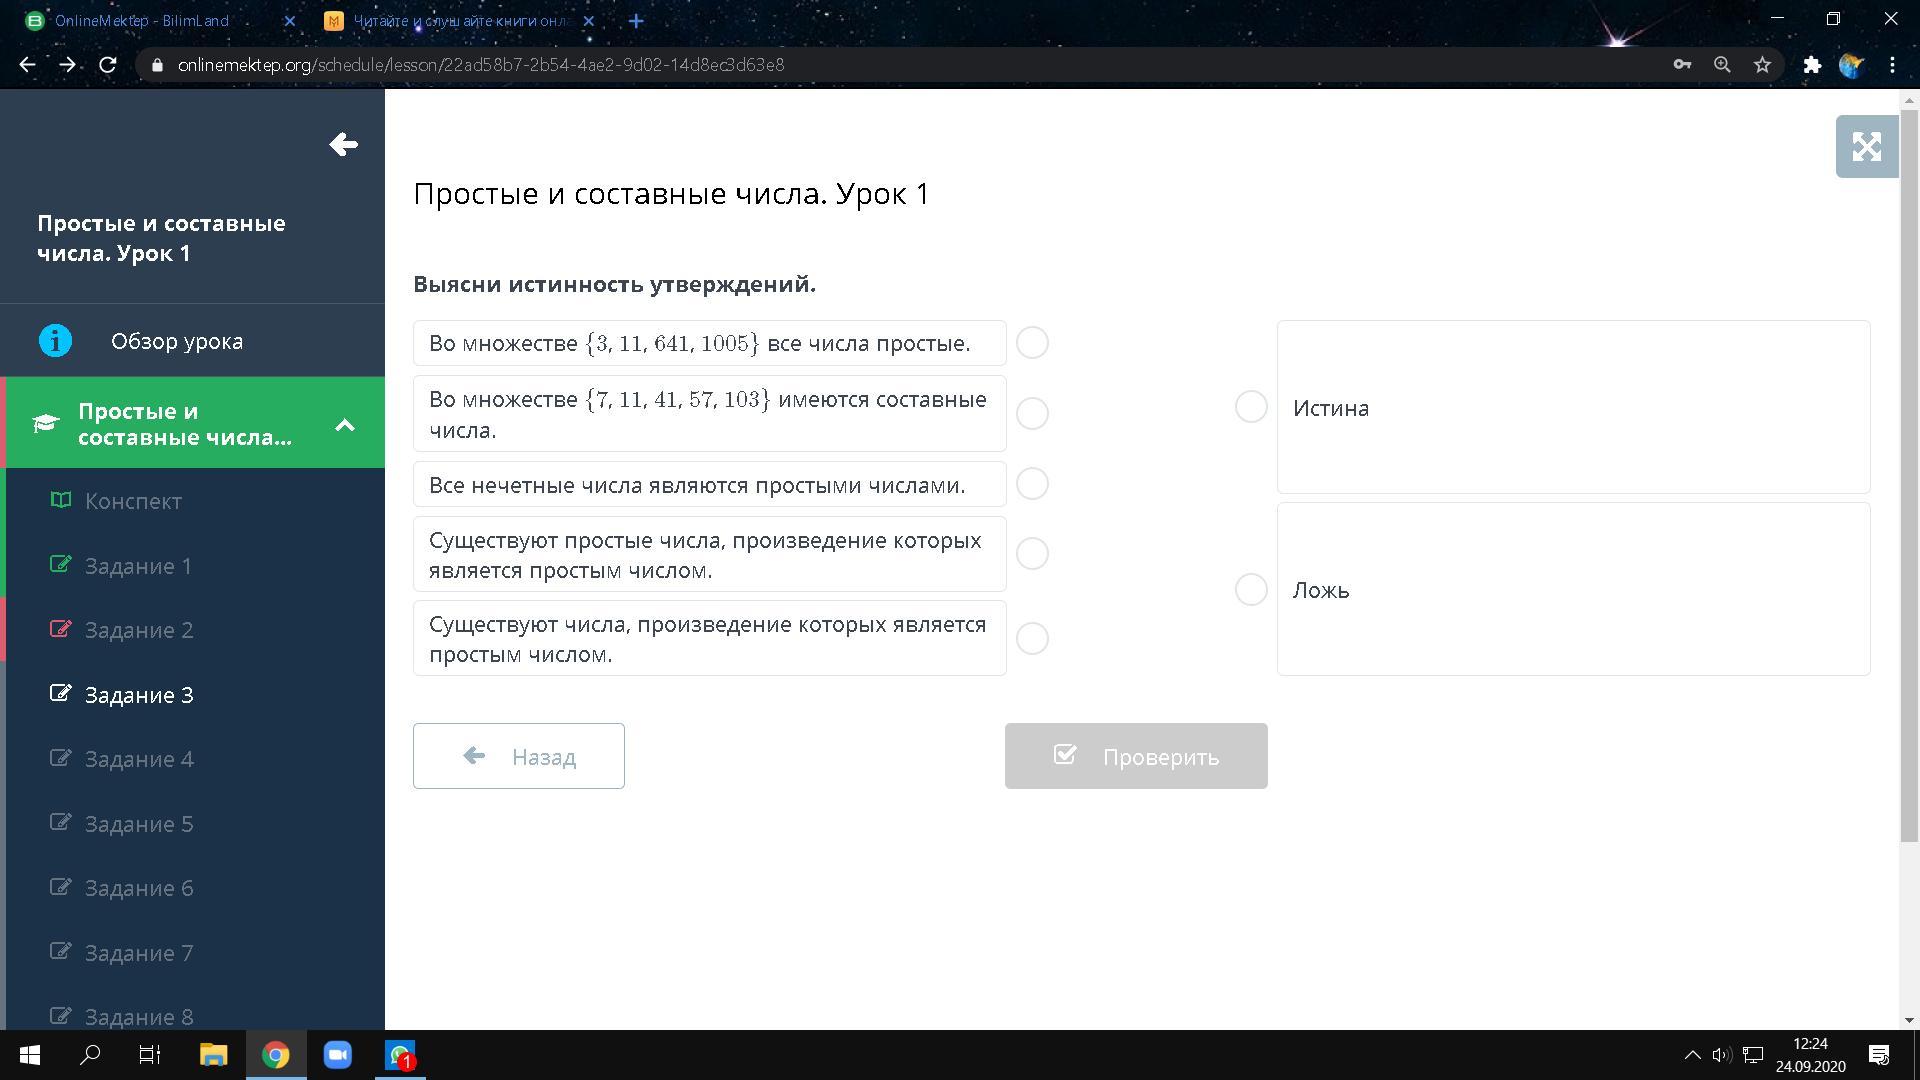The width and height of the screenshot is (1920, 1080).
Task: Click the browser extensions puzzle icon
Action: [1812, 65]
